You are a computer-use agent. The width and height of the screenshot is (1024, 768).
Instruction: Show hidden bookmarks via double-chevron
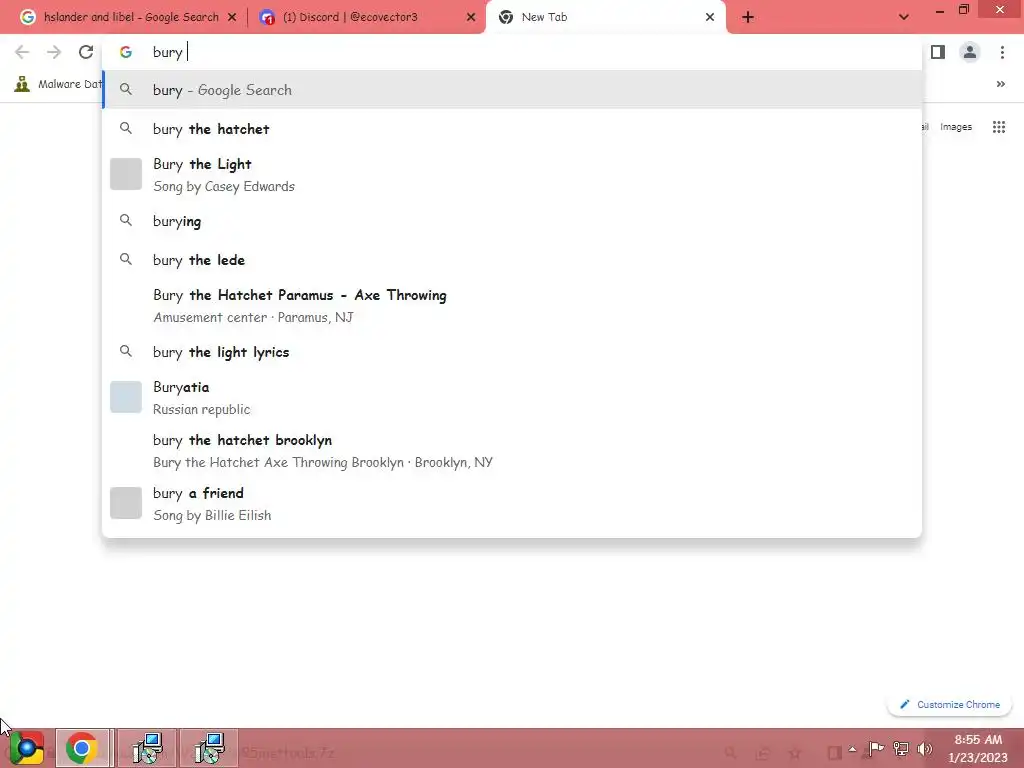[1000, 84]
